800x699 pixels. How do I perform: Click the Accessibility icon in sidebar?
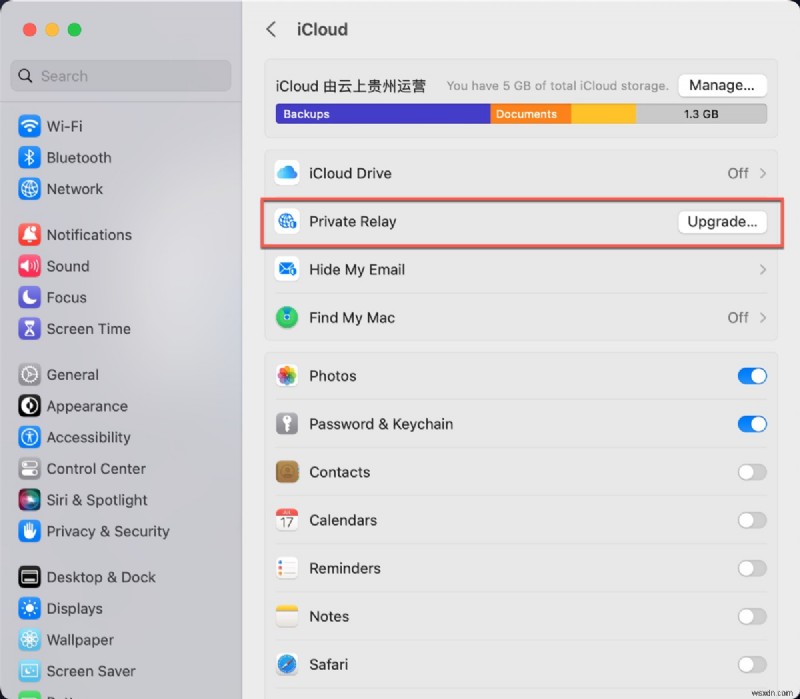pos(29,437)
